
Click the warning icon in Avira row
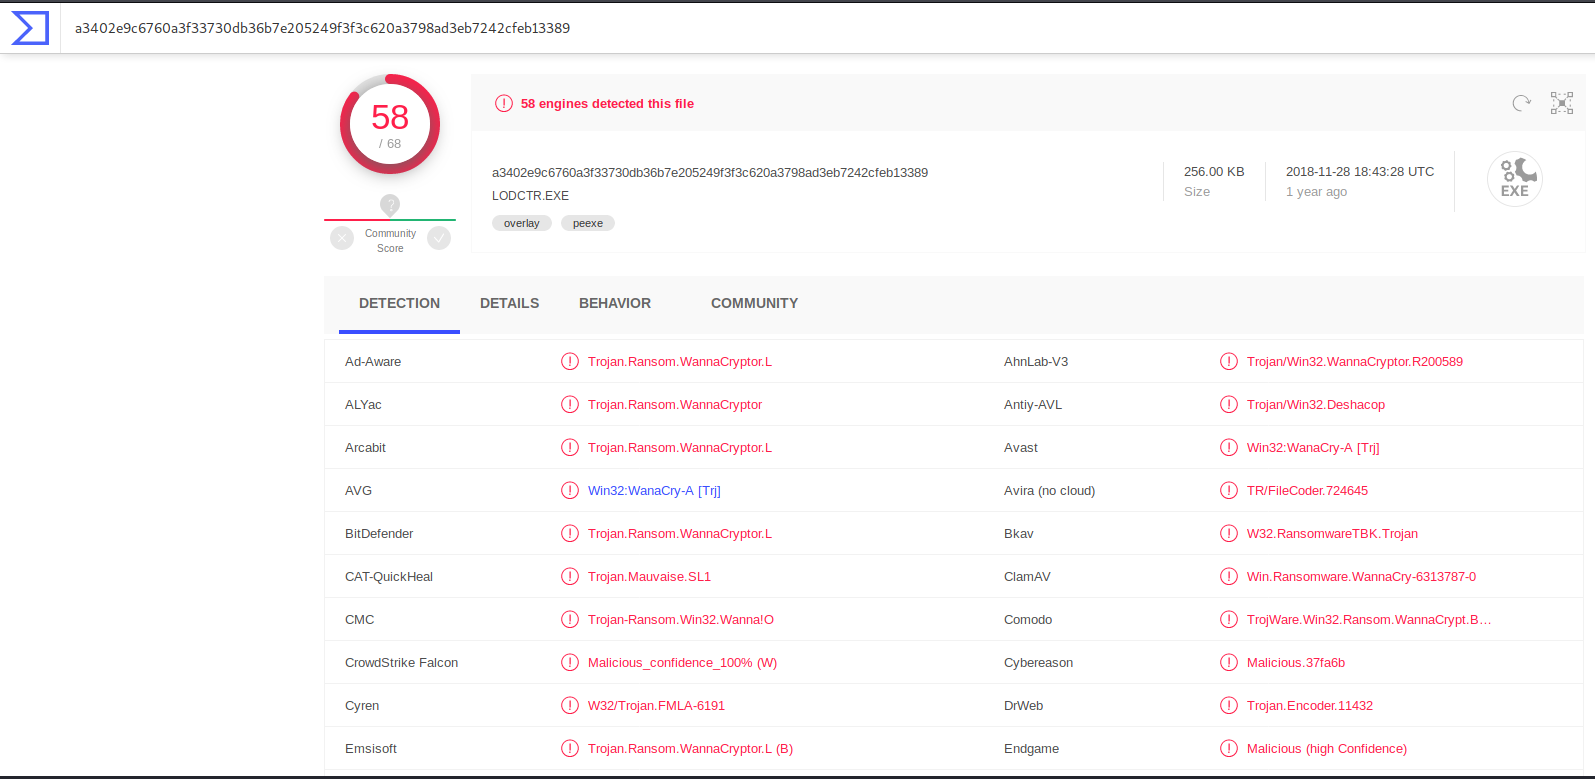pyautogui.click(x=1229, y=490)
